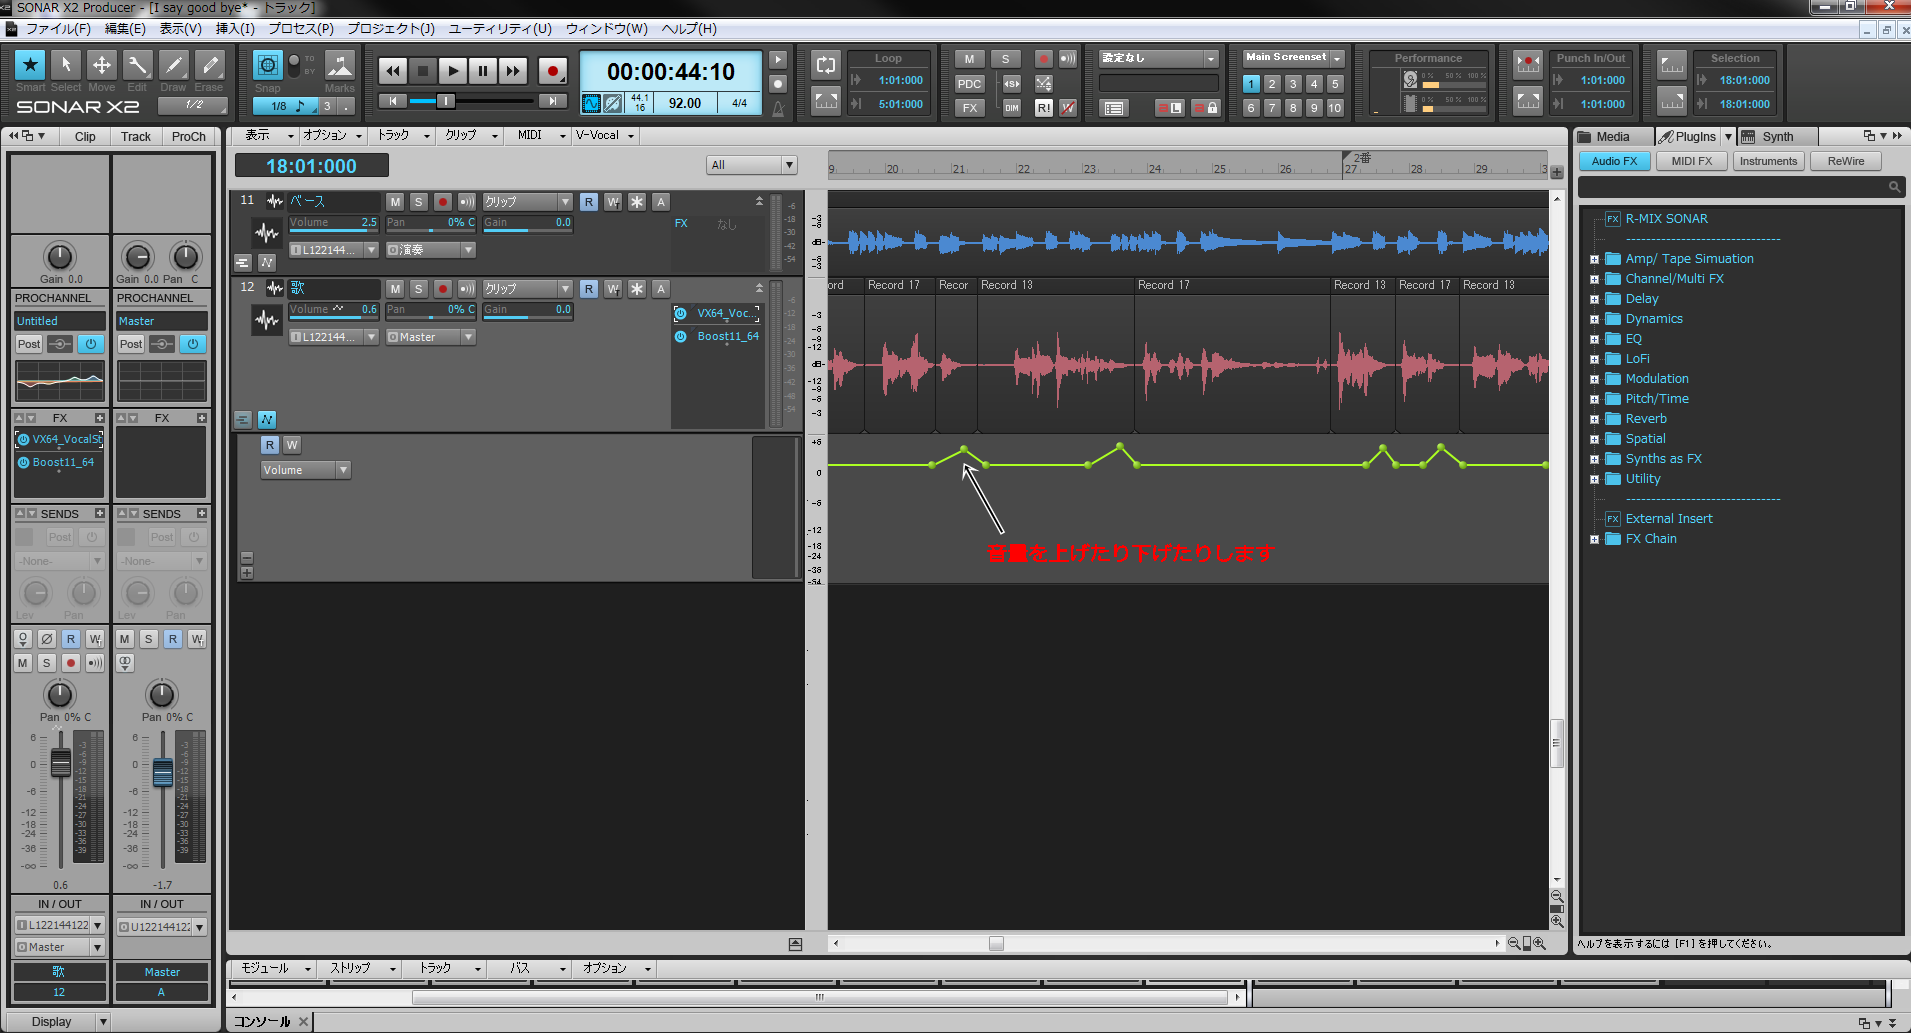
Task: Rewind transport to start
Action: 393,71
